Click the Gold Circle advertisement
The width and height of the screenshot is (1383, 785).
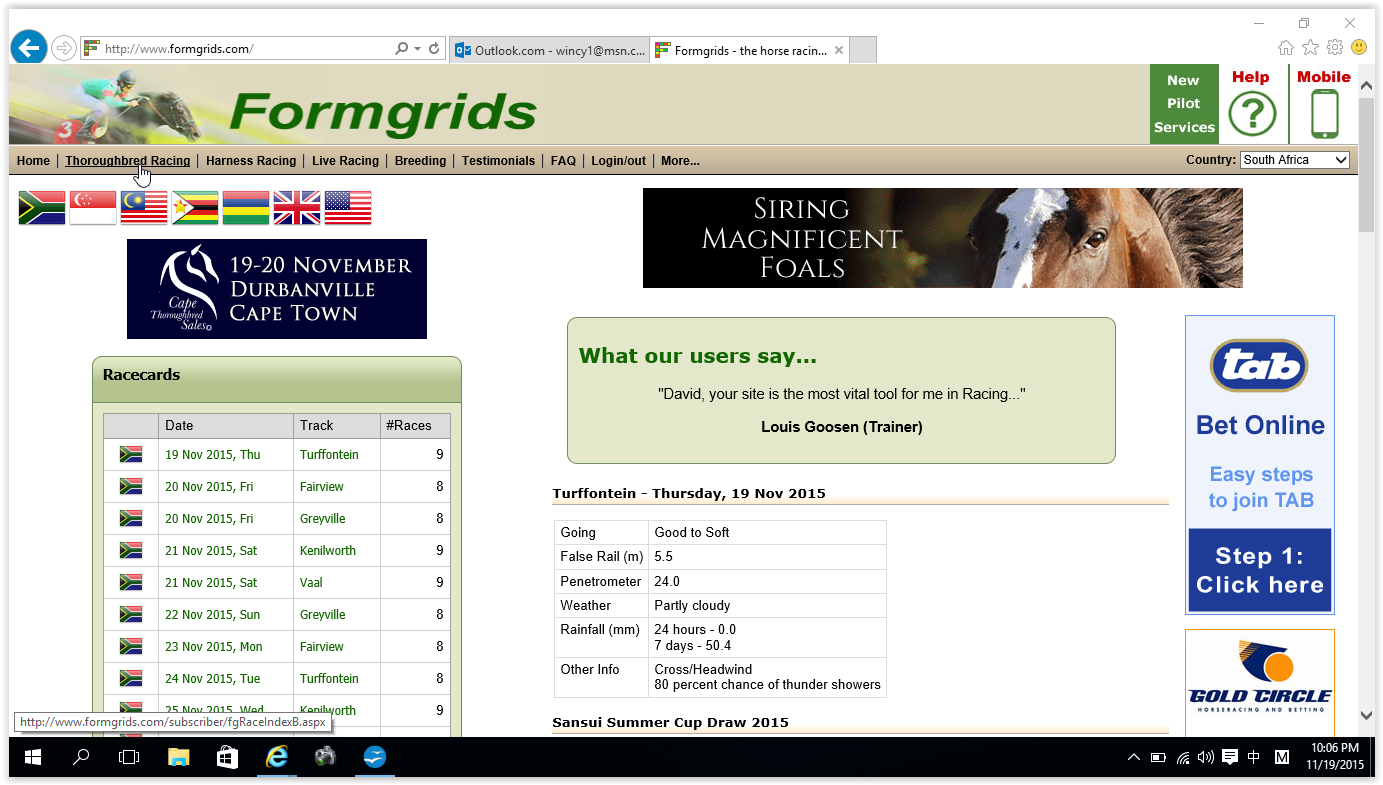tap(1260, 683)
